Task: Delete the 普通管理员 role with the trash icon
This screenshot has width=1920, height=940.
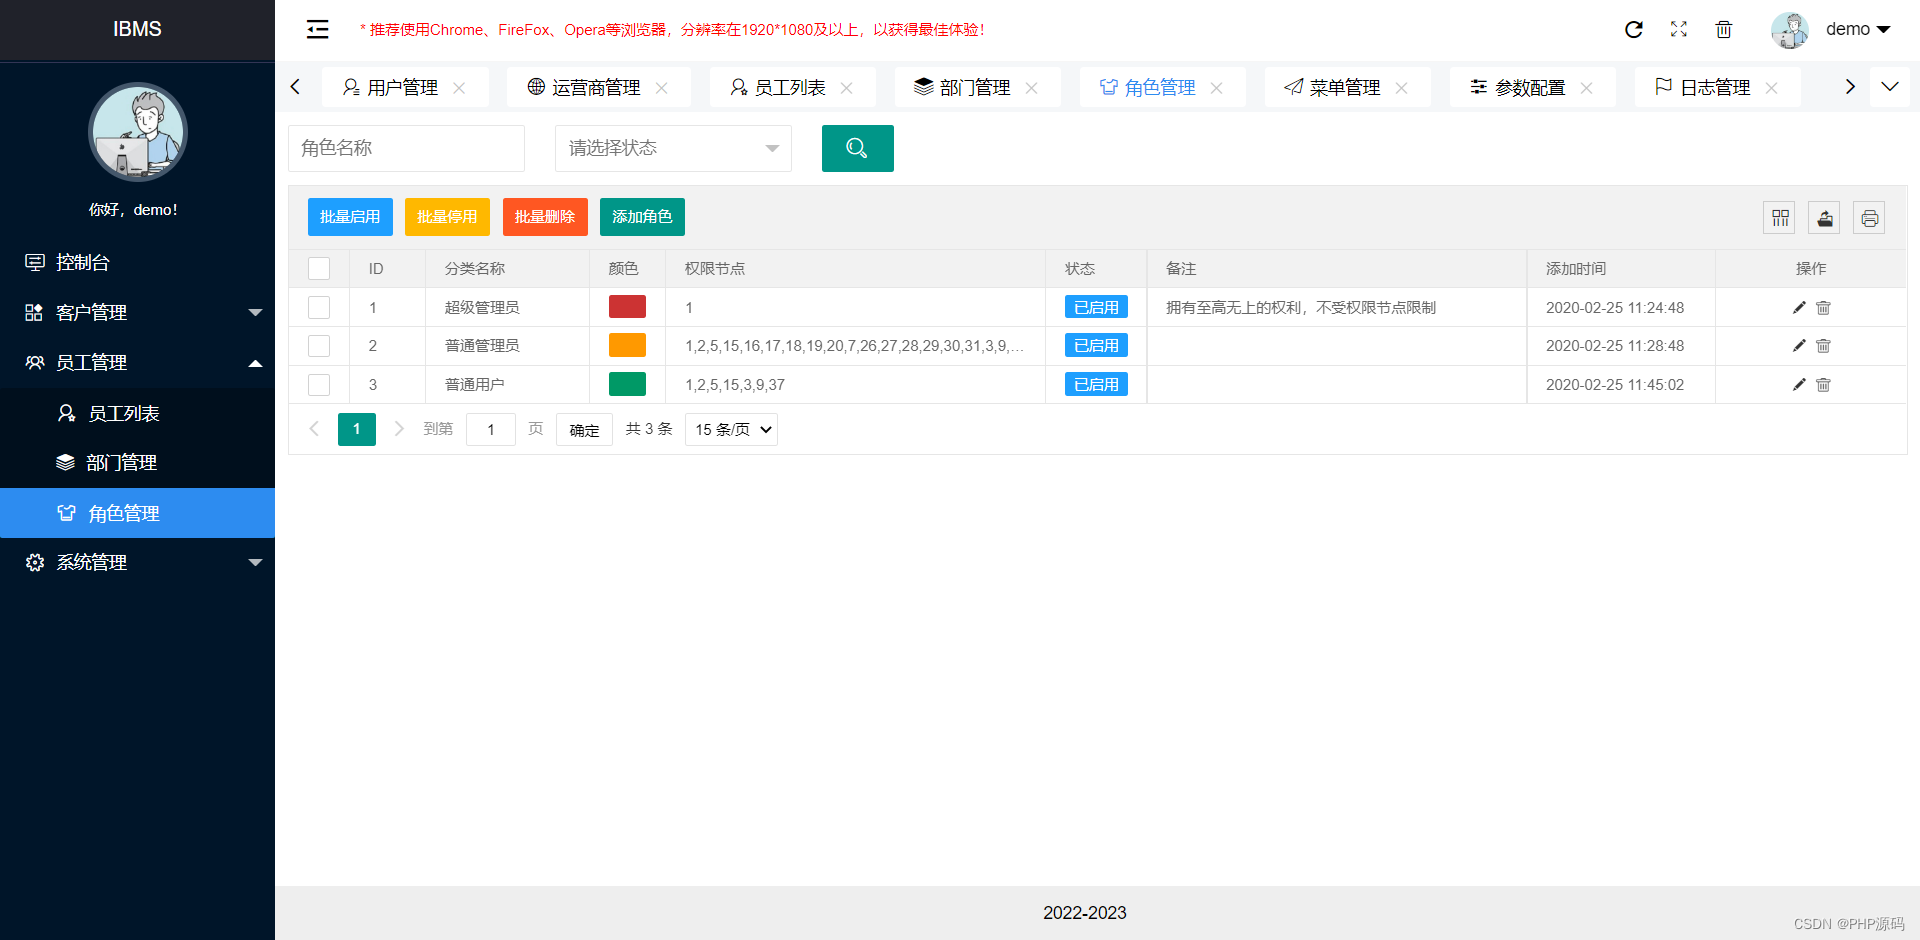Action: (1823, 345)
